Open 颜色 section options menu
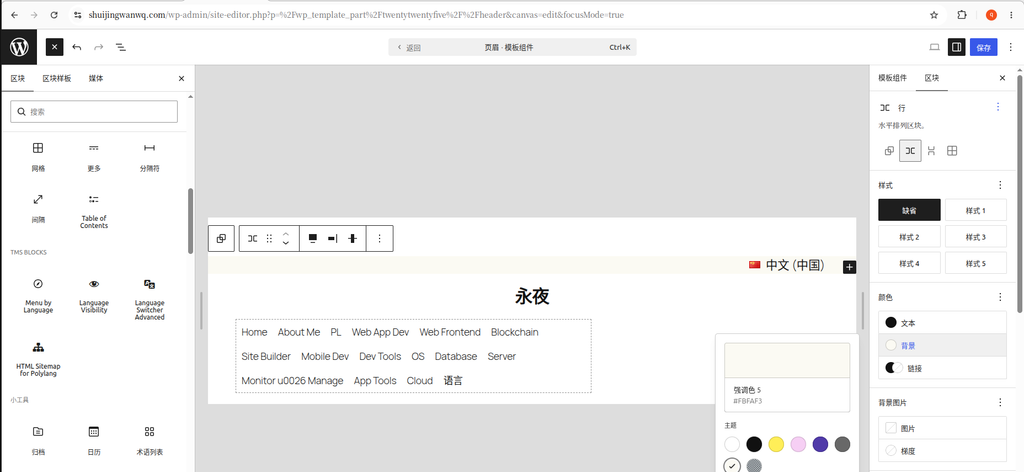Screen dimensions: 1024x472 1000,297
